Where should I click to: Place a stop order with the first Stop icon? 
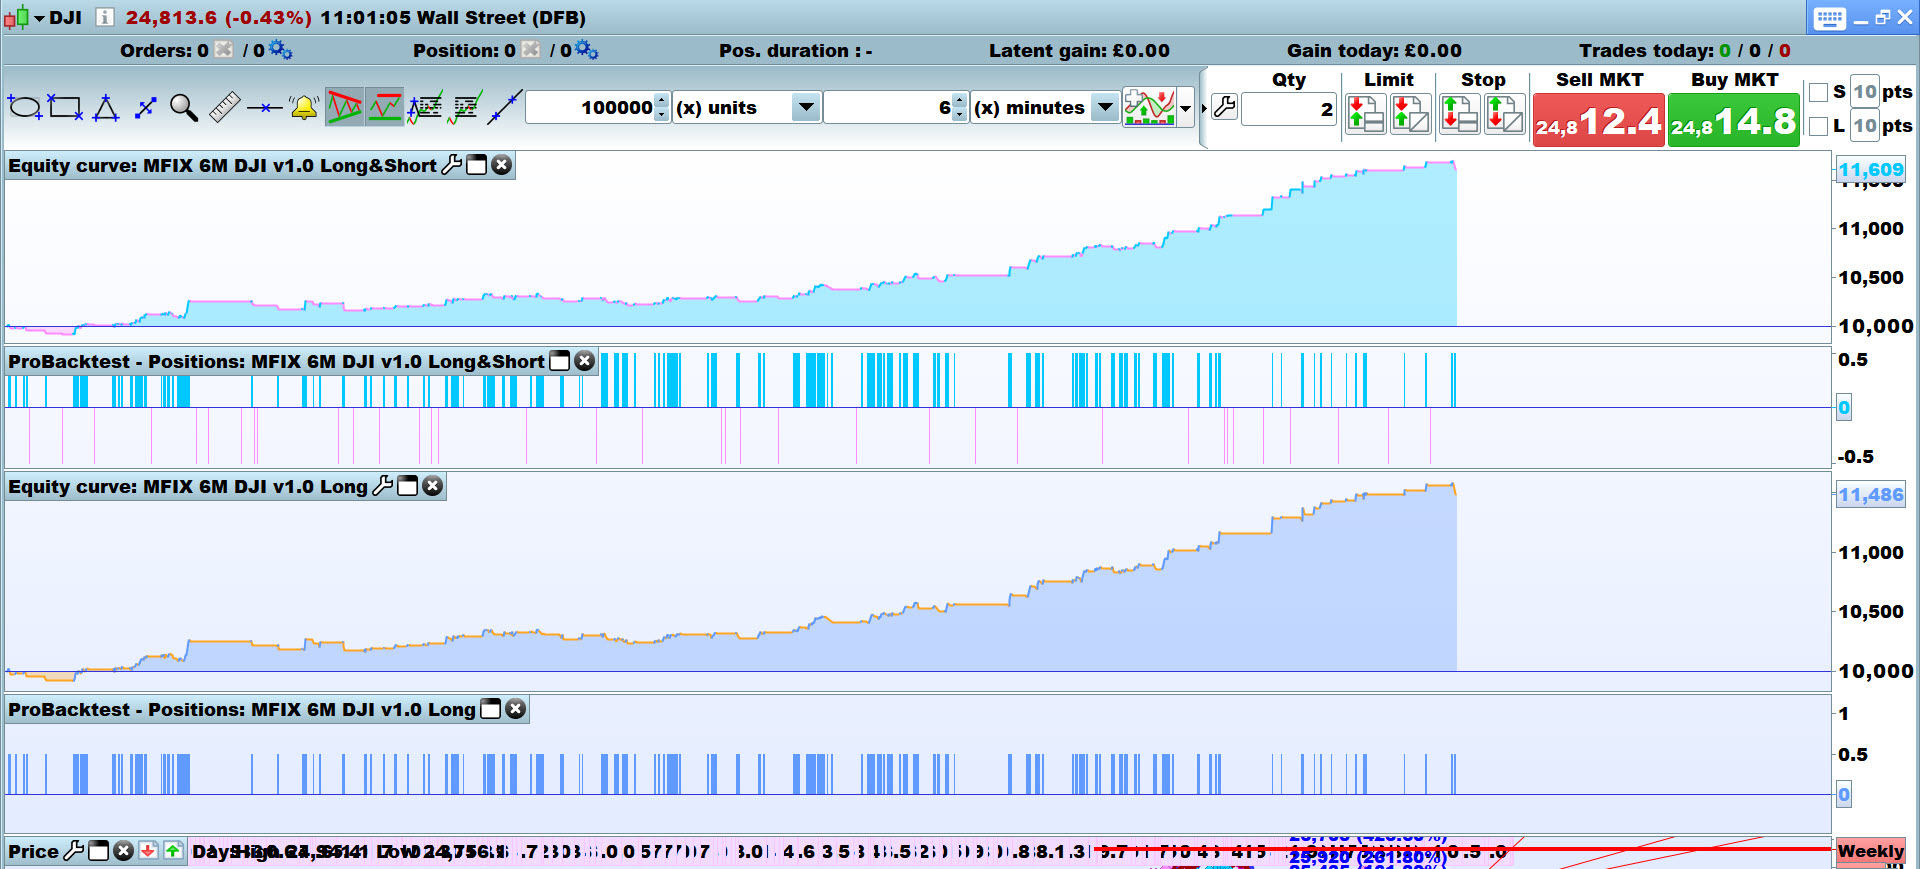coord(1460,114)
